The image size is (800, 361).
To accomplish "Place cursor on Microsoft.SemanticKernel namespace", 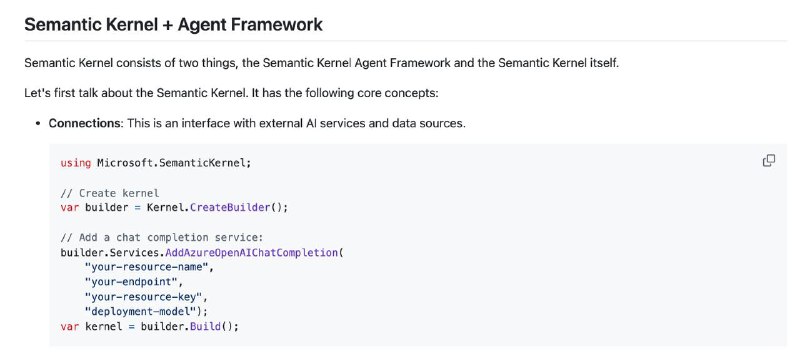I will 174,163.
